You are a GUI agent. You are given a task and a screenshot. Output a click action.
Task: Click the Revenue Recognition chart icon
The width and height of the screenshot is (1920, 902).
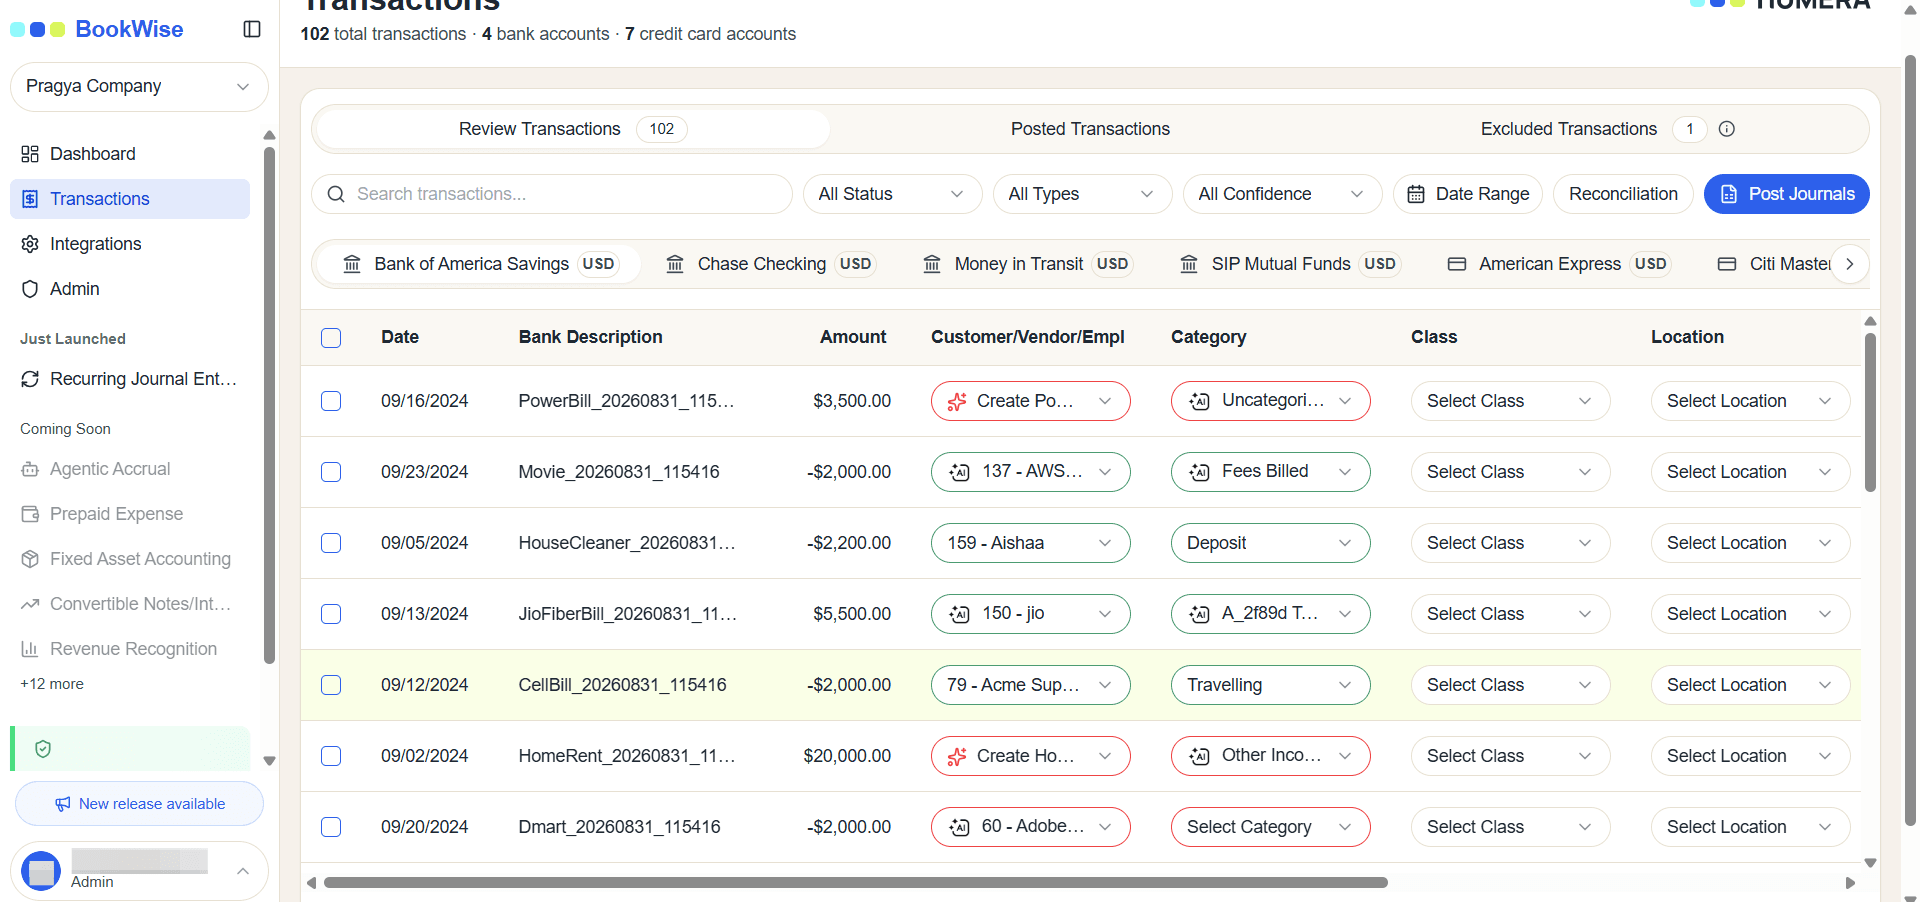[30, 649]
